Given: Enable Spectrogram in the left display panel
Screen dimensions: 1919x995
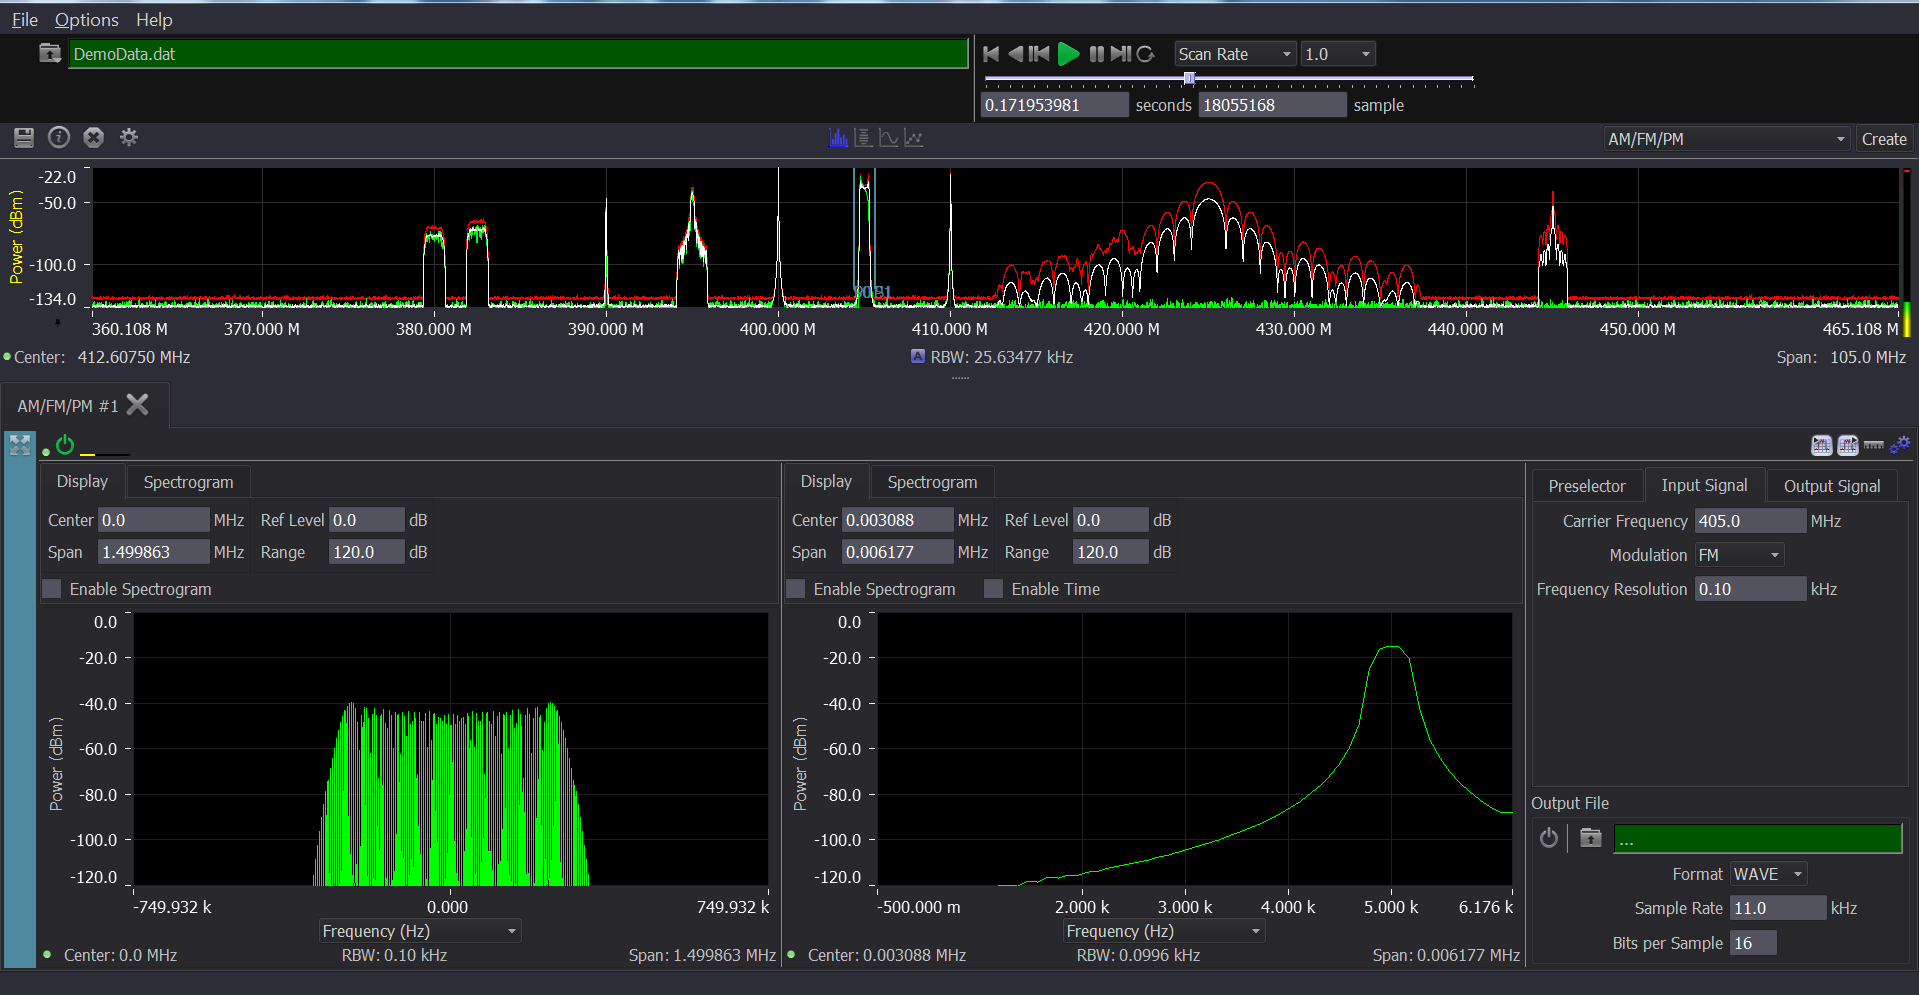Looking at the screenshot, I should (x=51, y=589).
